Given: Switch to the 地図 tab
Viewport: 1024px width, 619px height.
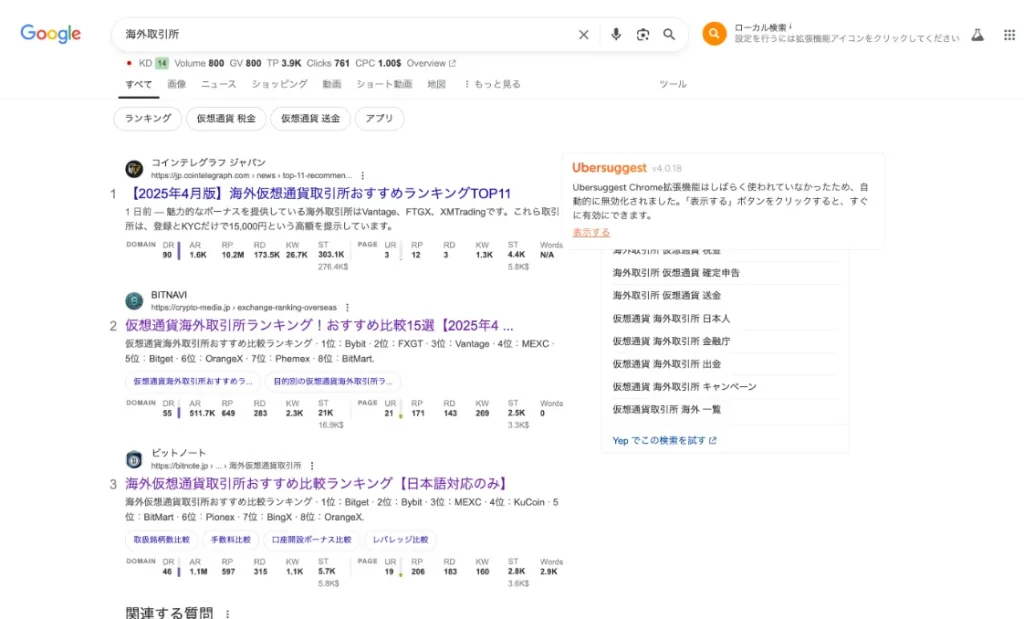Looking at the screenshot, I should coord(436,84).
